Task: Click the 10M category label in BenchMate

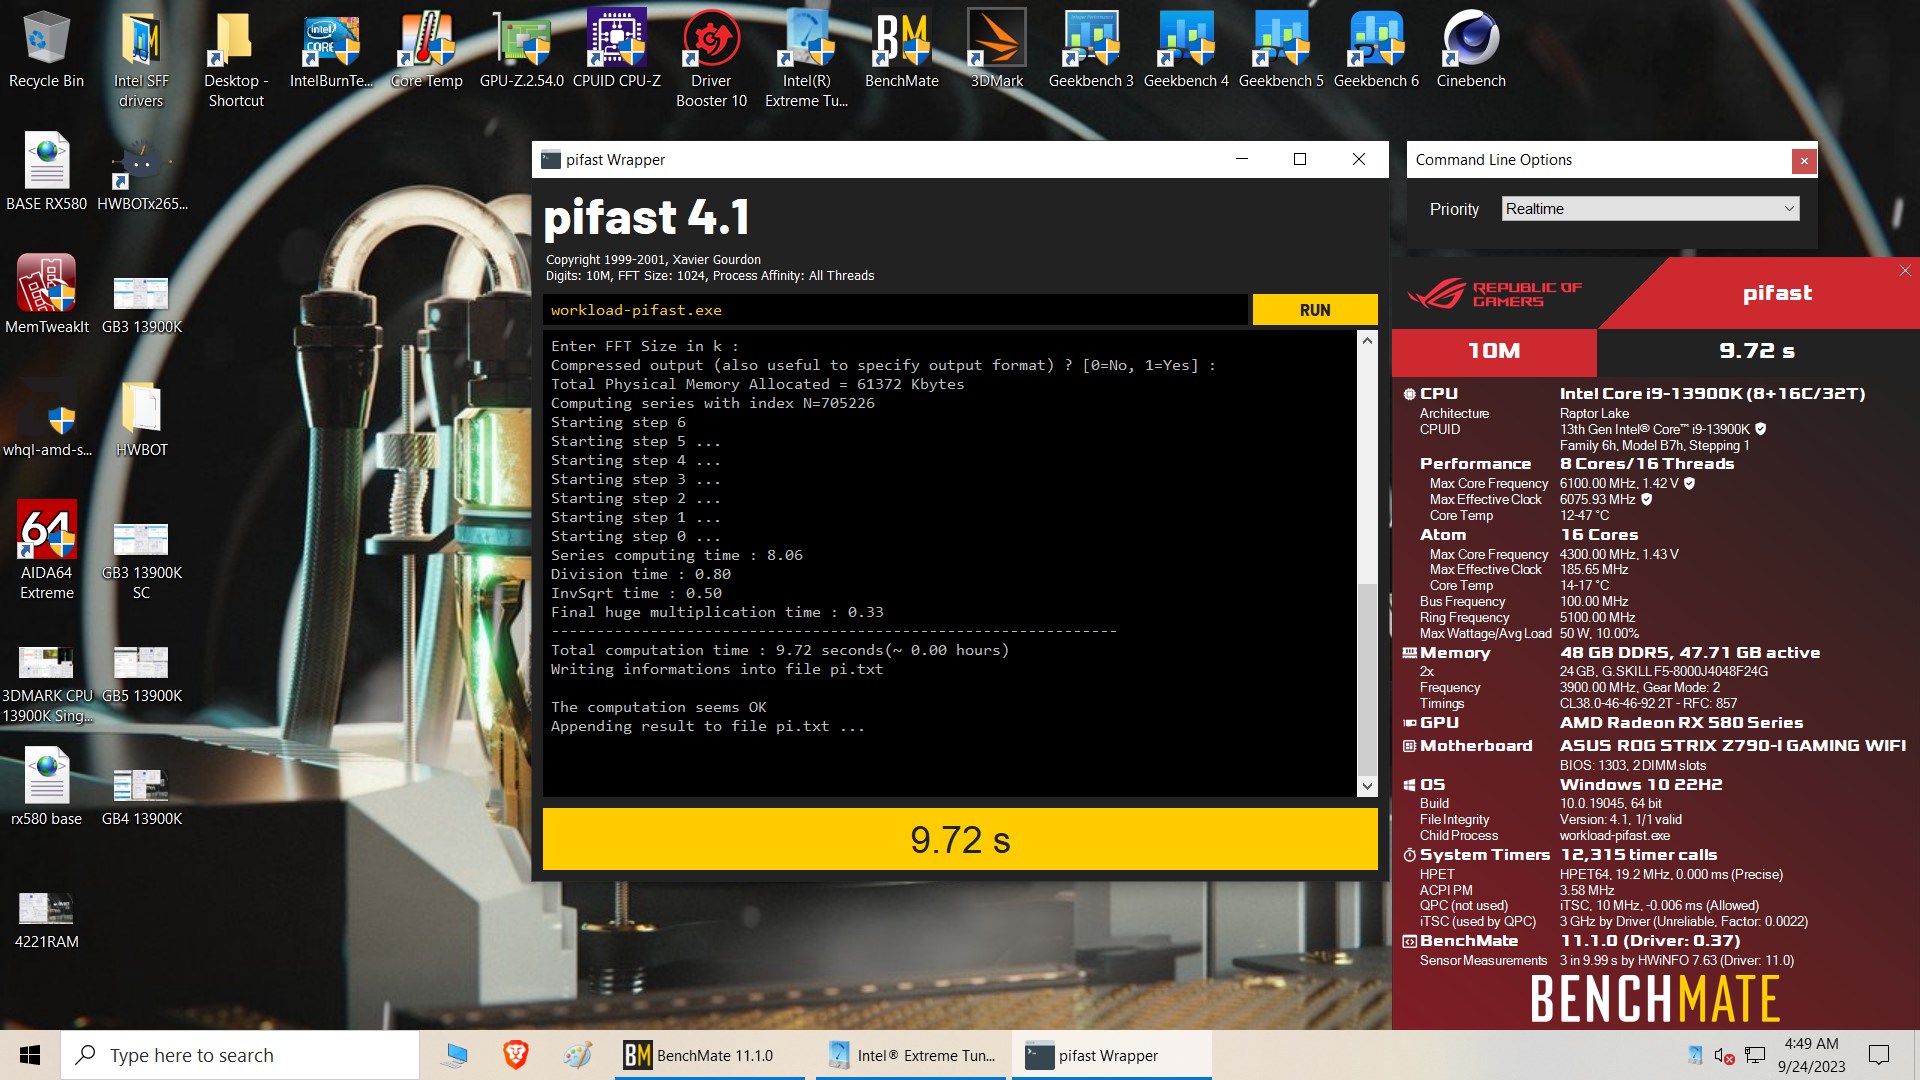Action: [x=1494, y=351]
